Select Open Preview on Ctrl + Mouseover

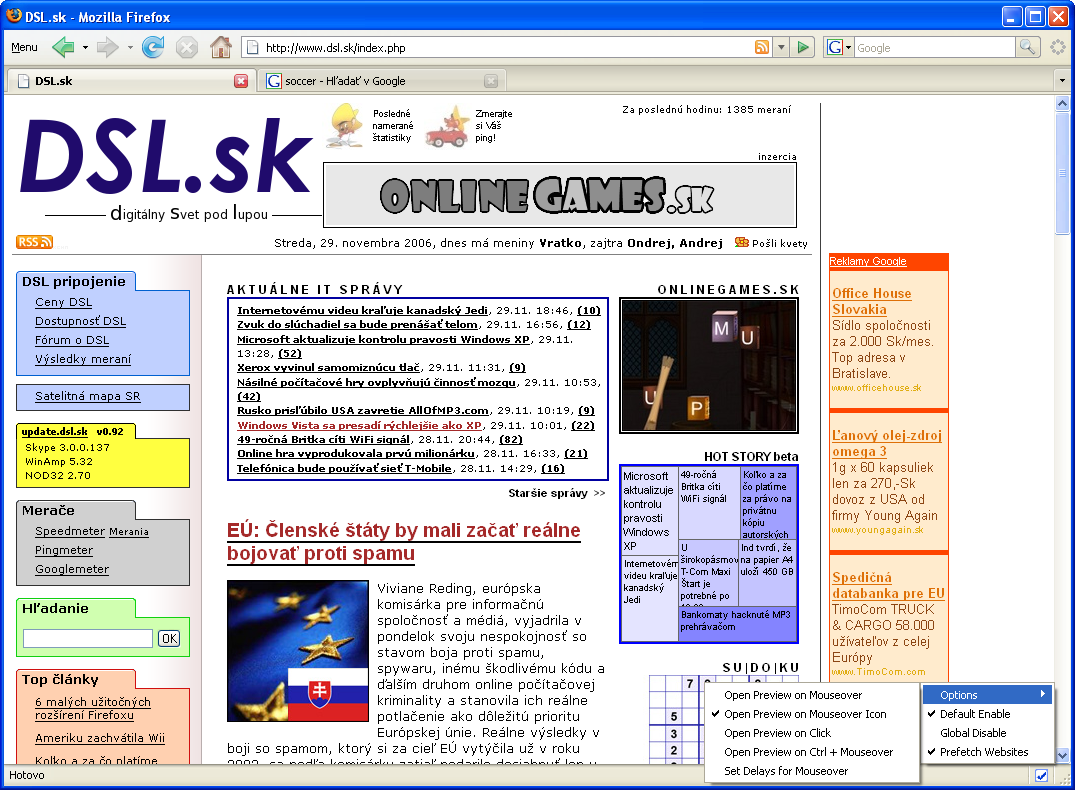tap(812, 752)
